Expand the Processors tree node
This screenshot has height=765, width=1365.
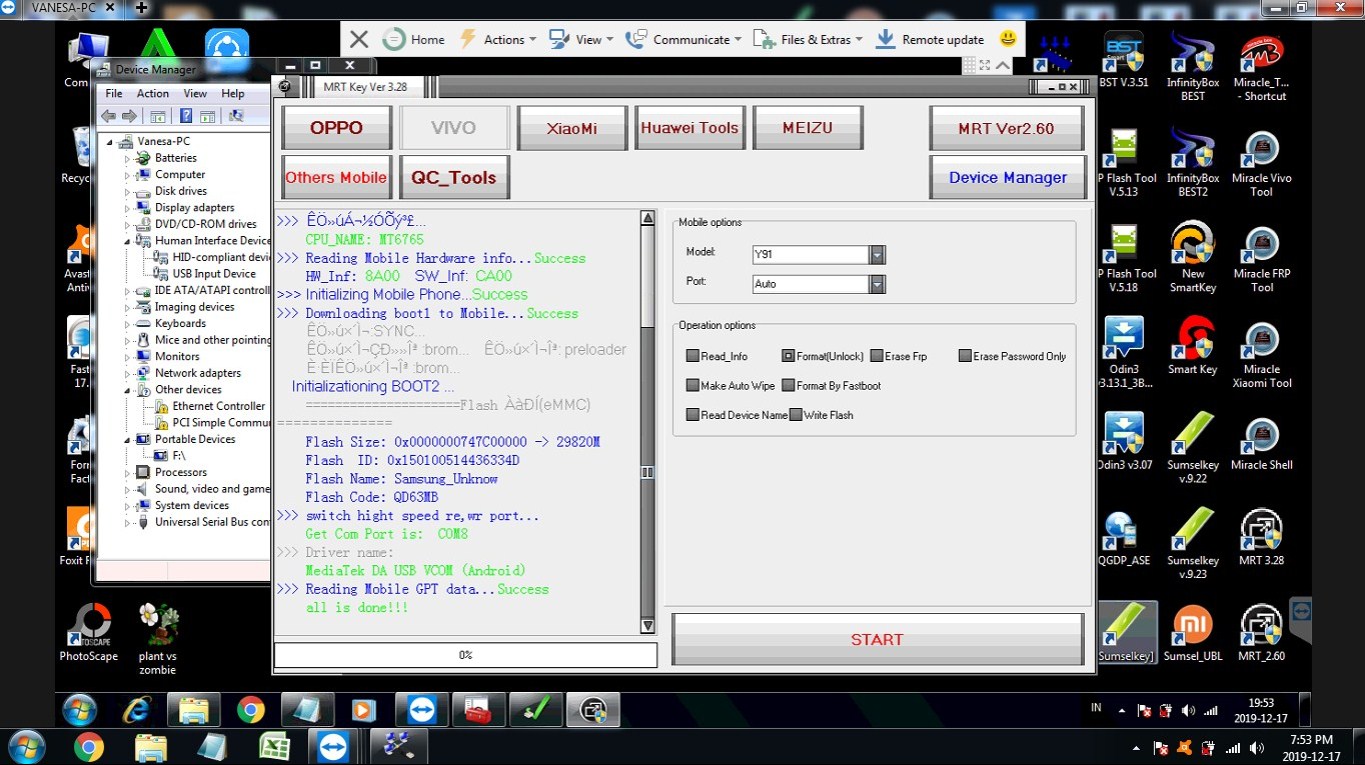[x=127, y=472]
